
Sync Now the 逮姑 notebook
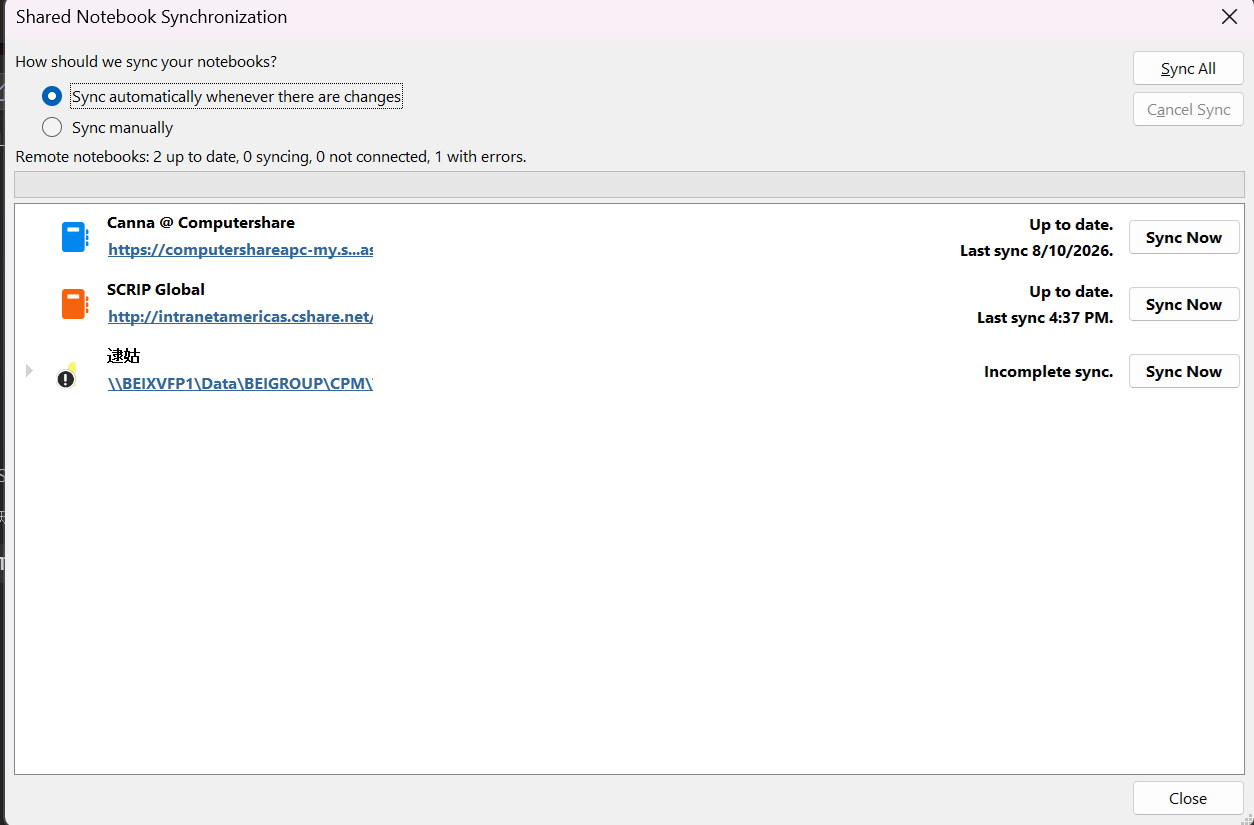click(x=1184, y=372)
